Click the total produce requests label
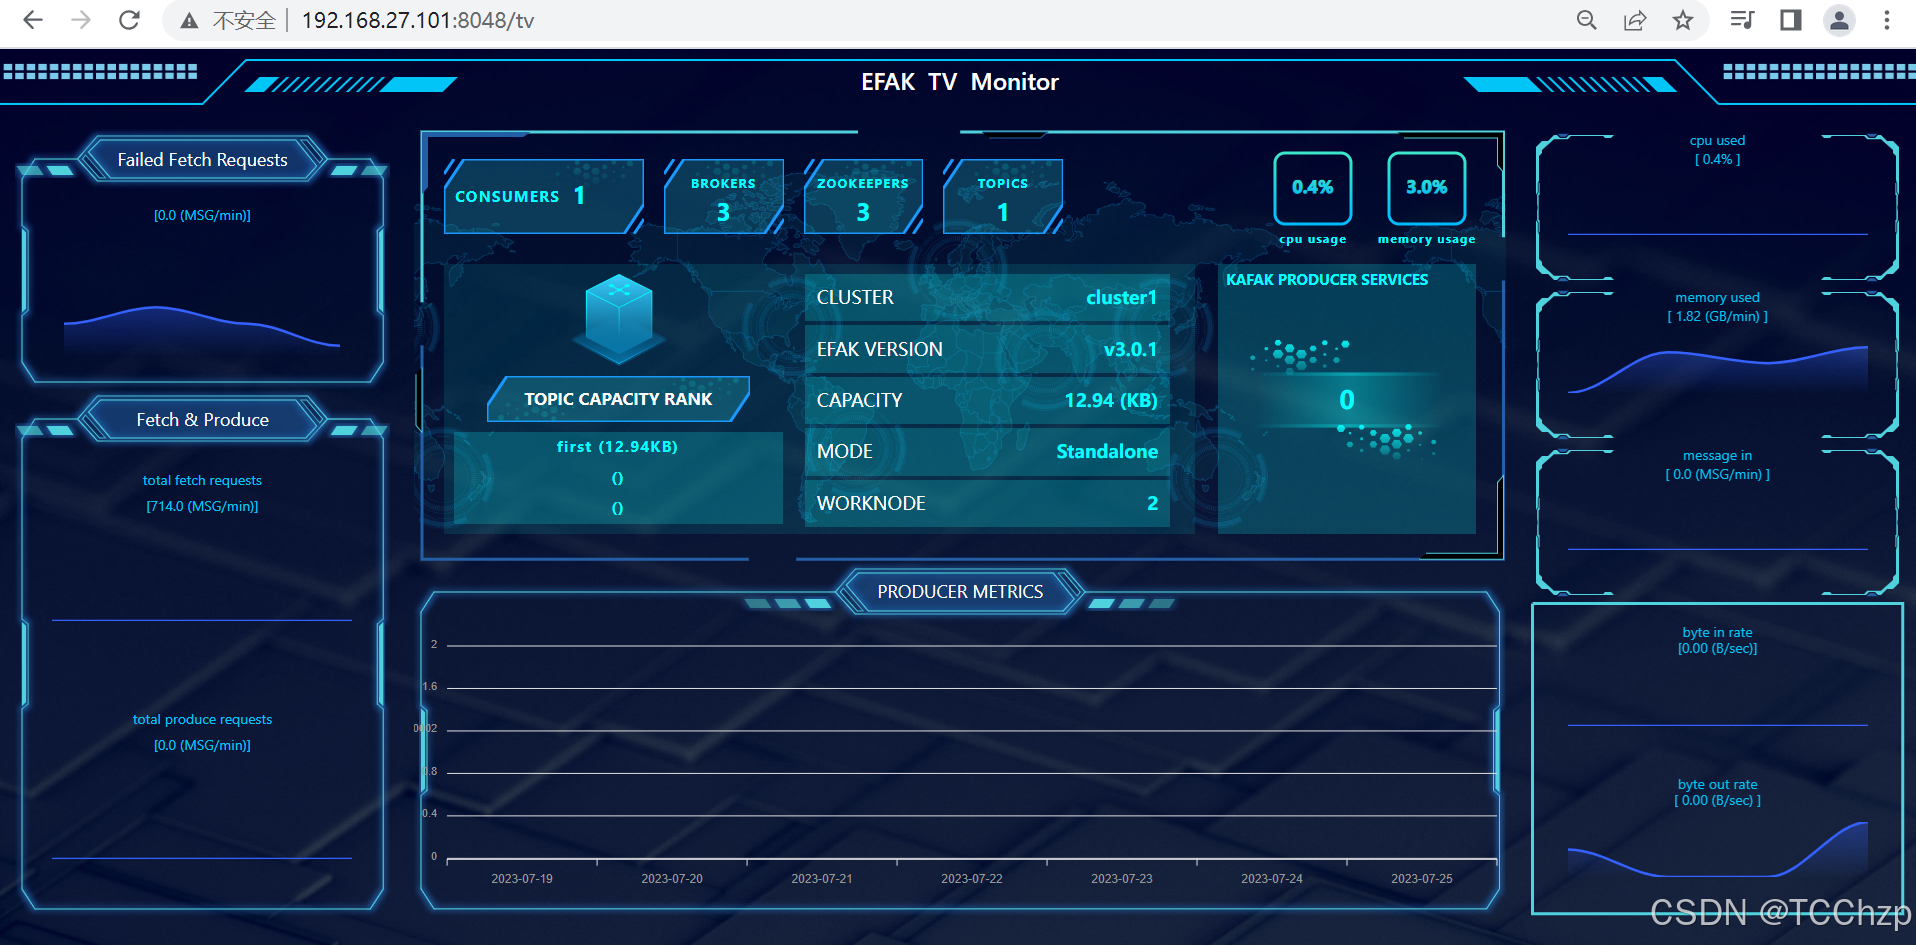This screenshot has height=945, width=1916. [x=202, y=719]
